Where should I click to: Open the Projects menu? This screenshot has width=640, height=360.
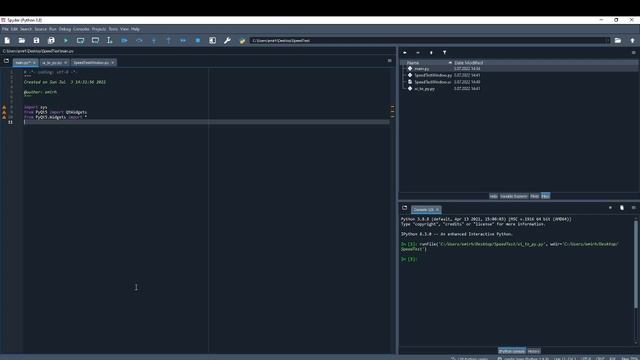point(99,29)
